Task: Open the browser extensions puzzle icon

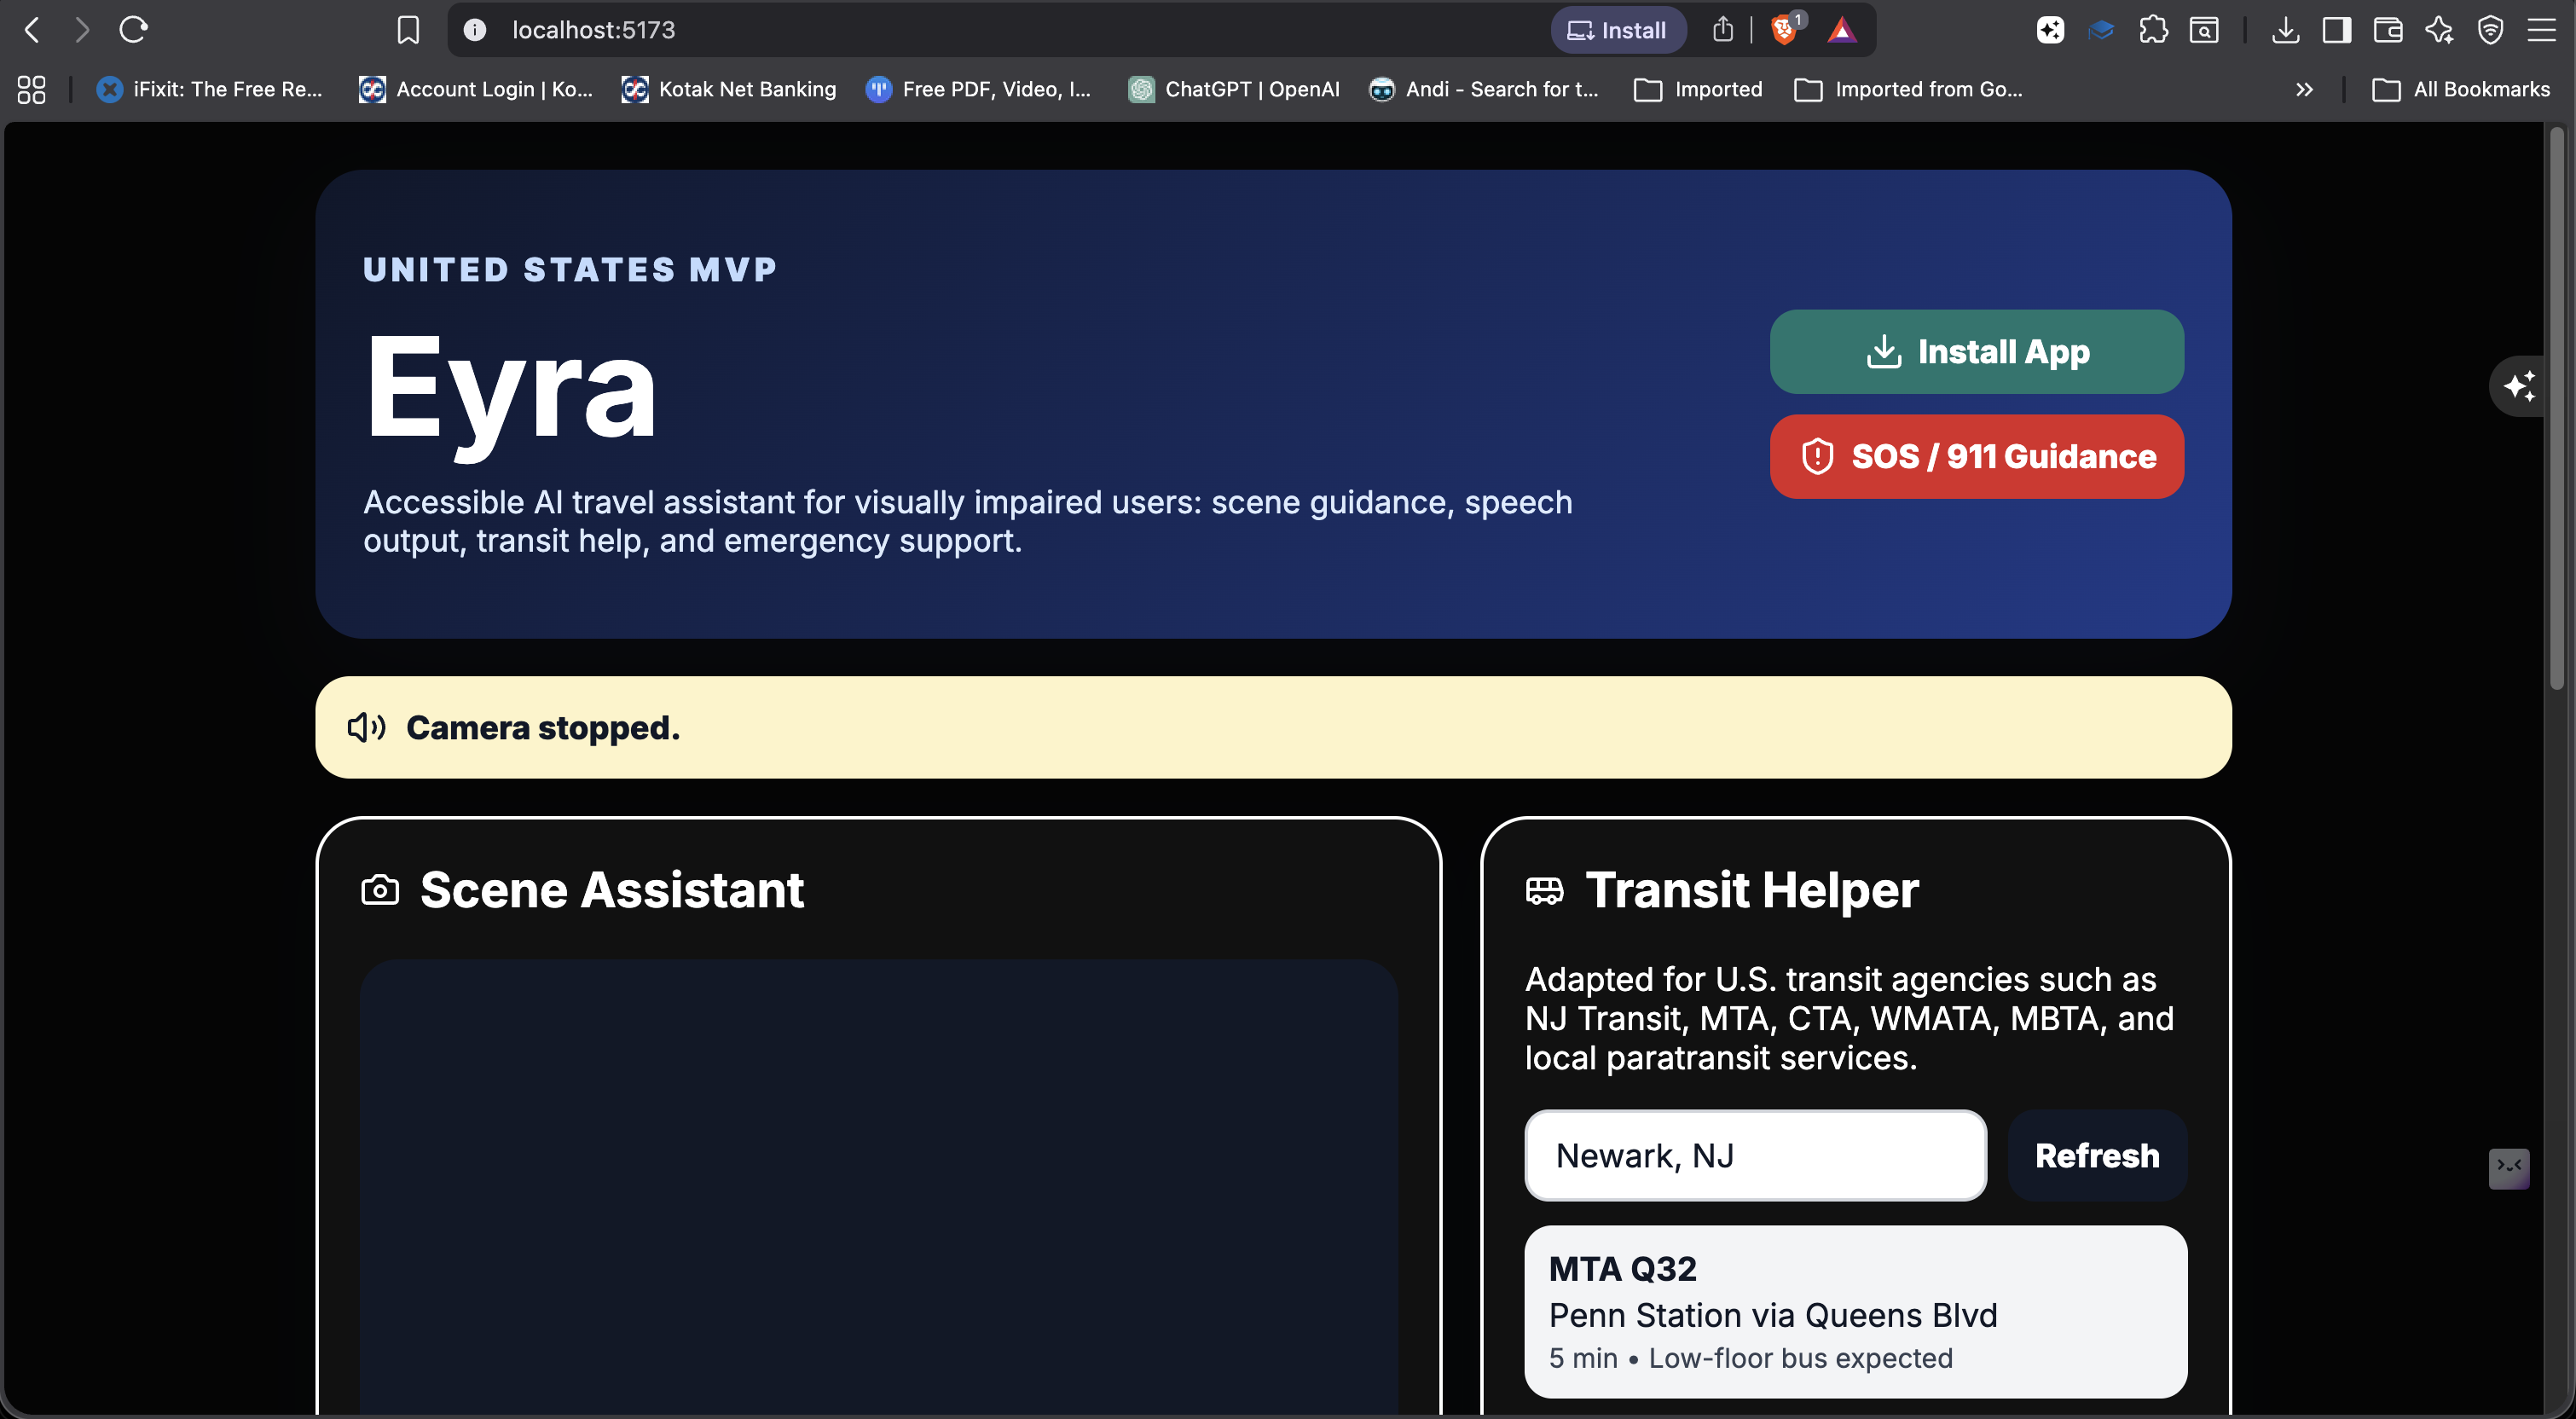Action: click(2153, 30)
